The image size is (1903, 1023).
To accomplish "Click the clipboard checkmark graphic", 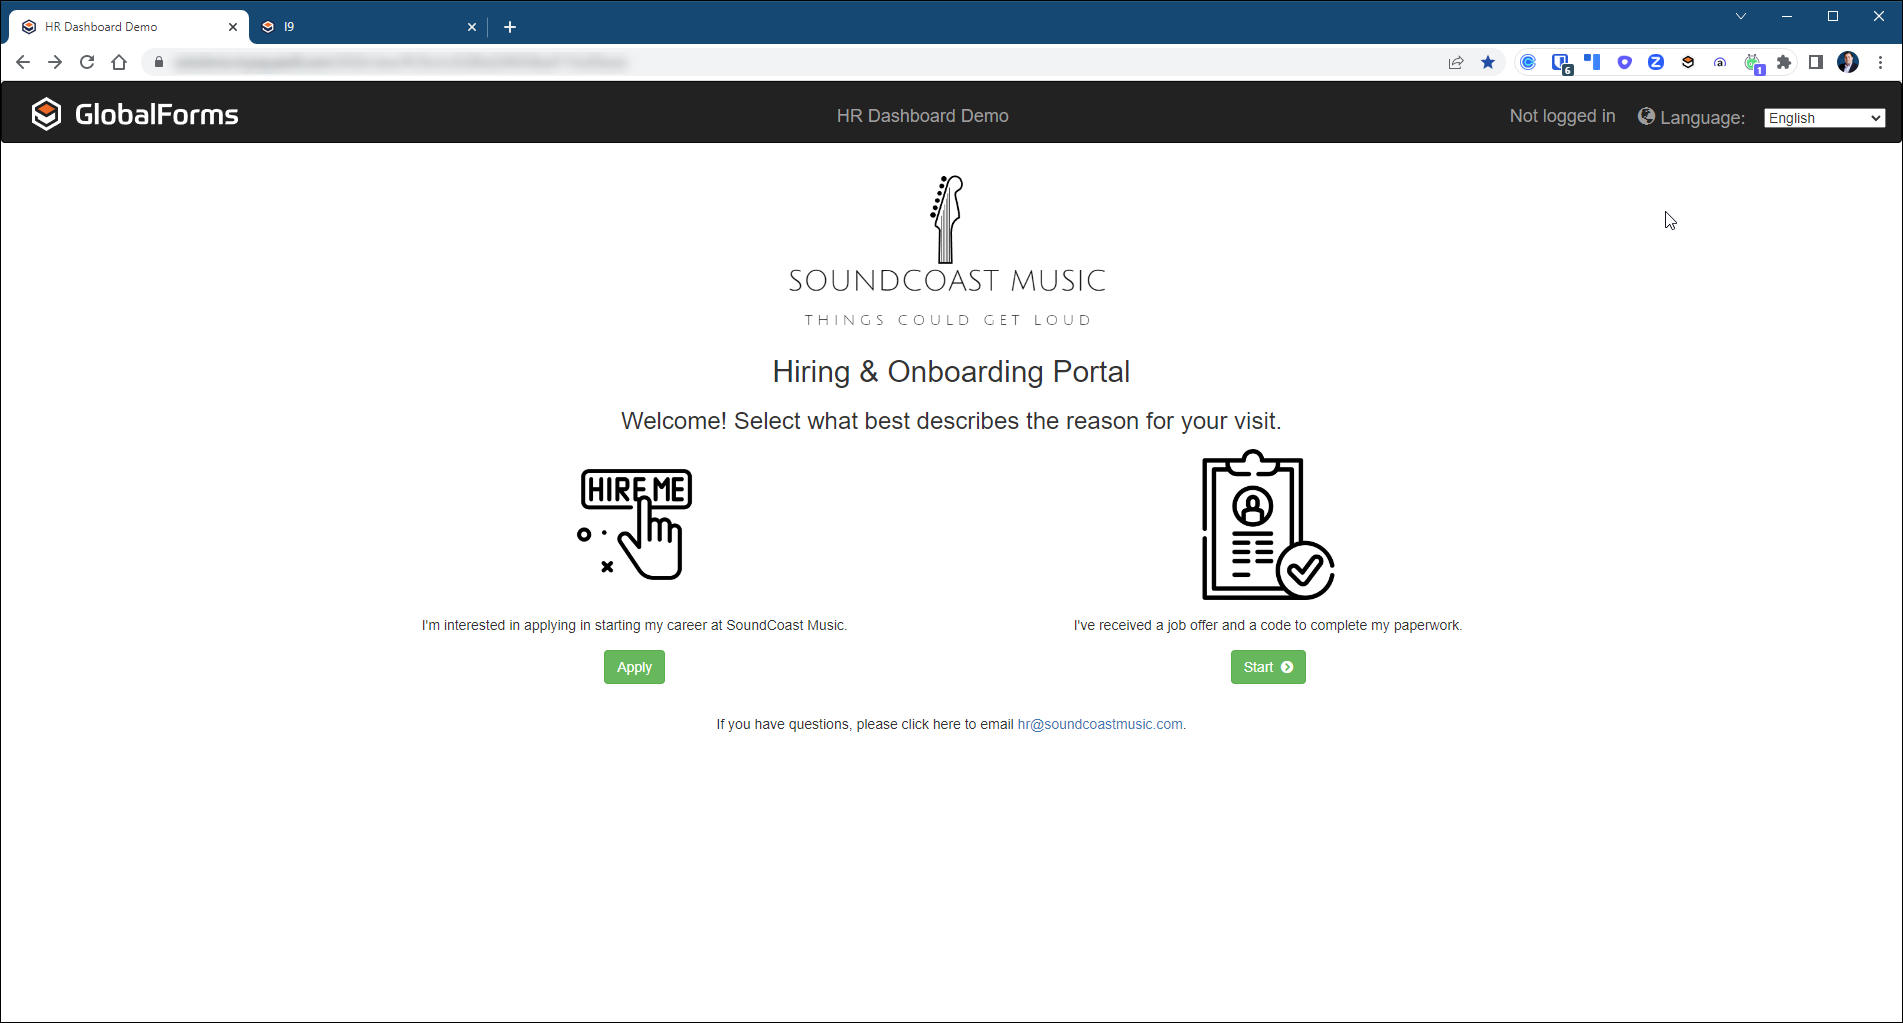I will click(x=1266, y=524).
